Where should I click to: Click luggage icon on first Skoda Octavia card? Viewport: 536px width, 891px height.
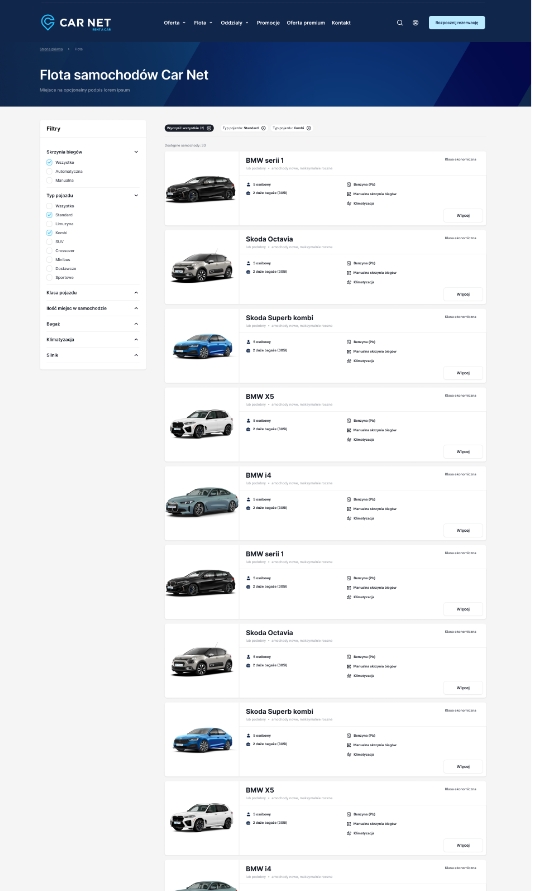pos(248,272)
